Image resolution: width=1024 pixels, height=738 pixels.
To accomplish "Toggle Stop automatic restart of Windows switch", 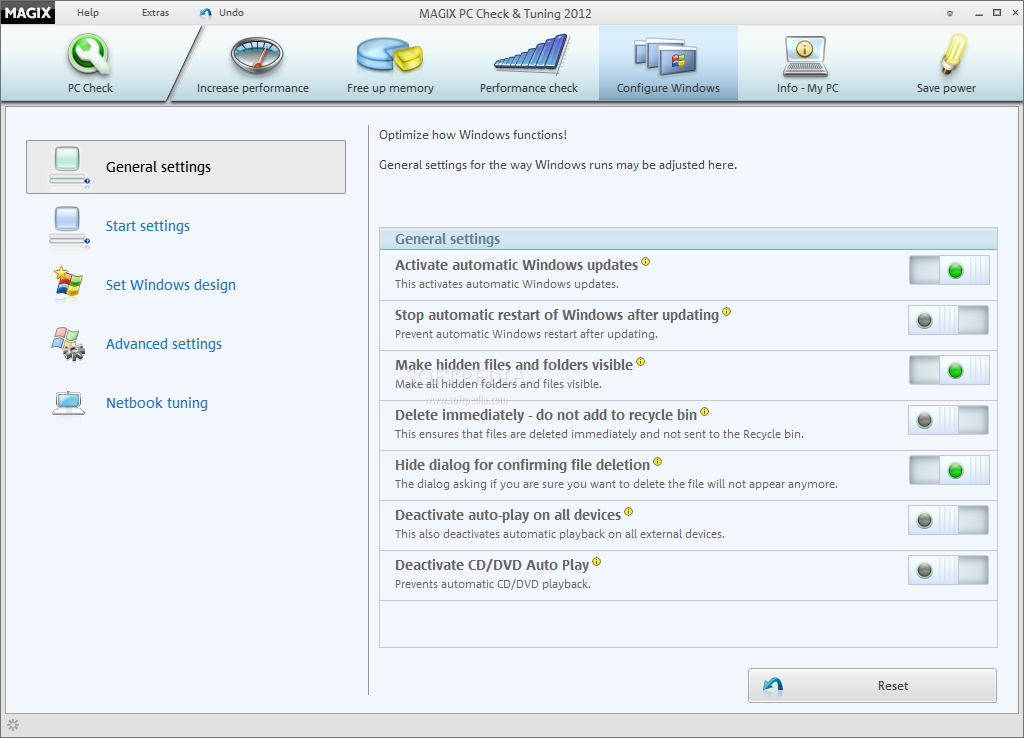I will coord(949,320).
